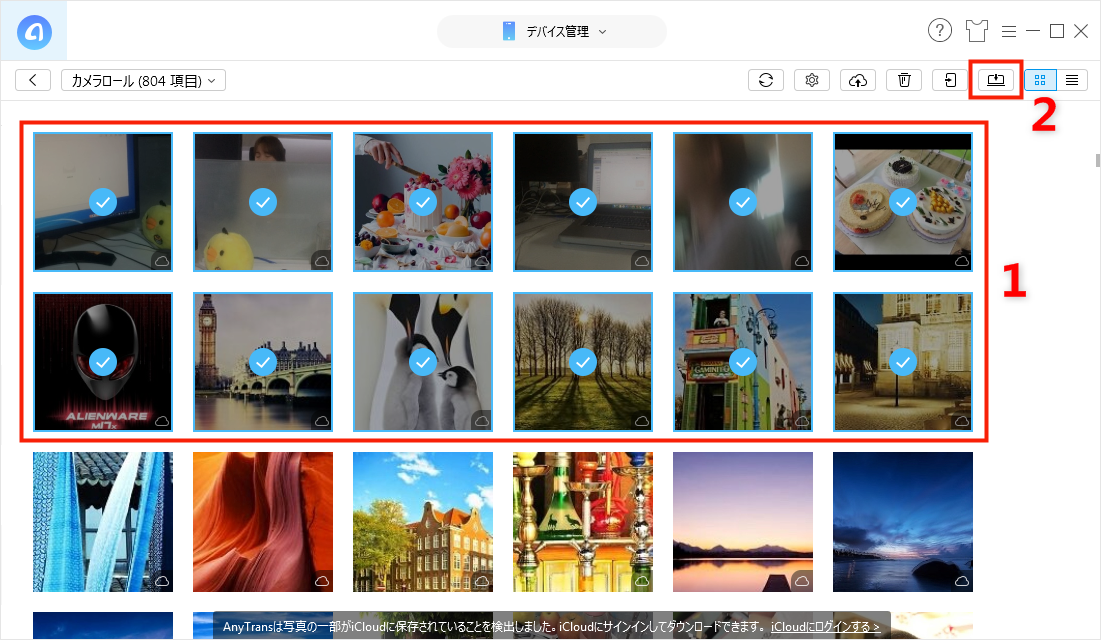
Task: Click cloud icon on canyon rock photo
Action: 322,581
